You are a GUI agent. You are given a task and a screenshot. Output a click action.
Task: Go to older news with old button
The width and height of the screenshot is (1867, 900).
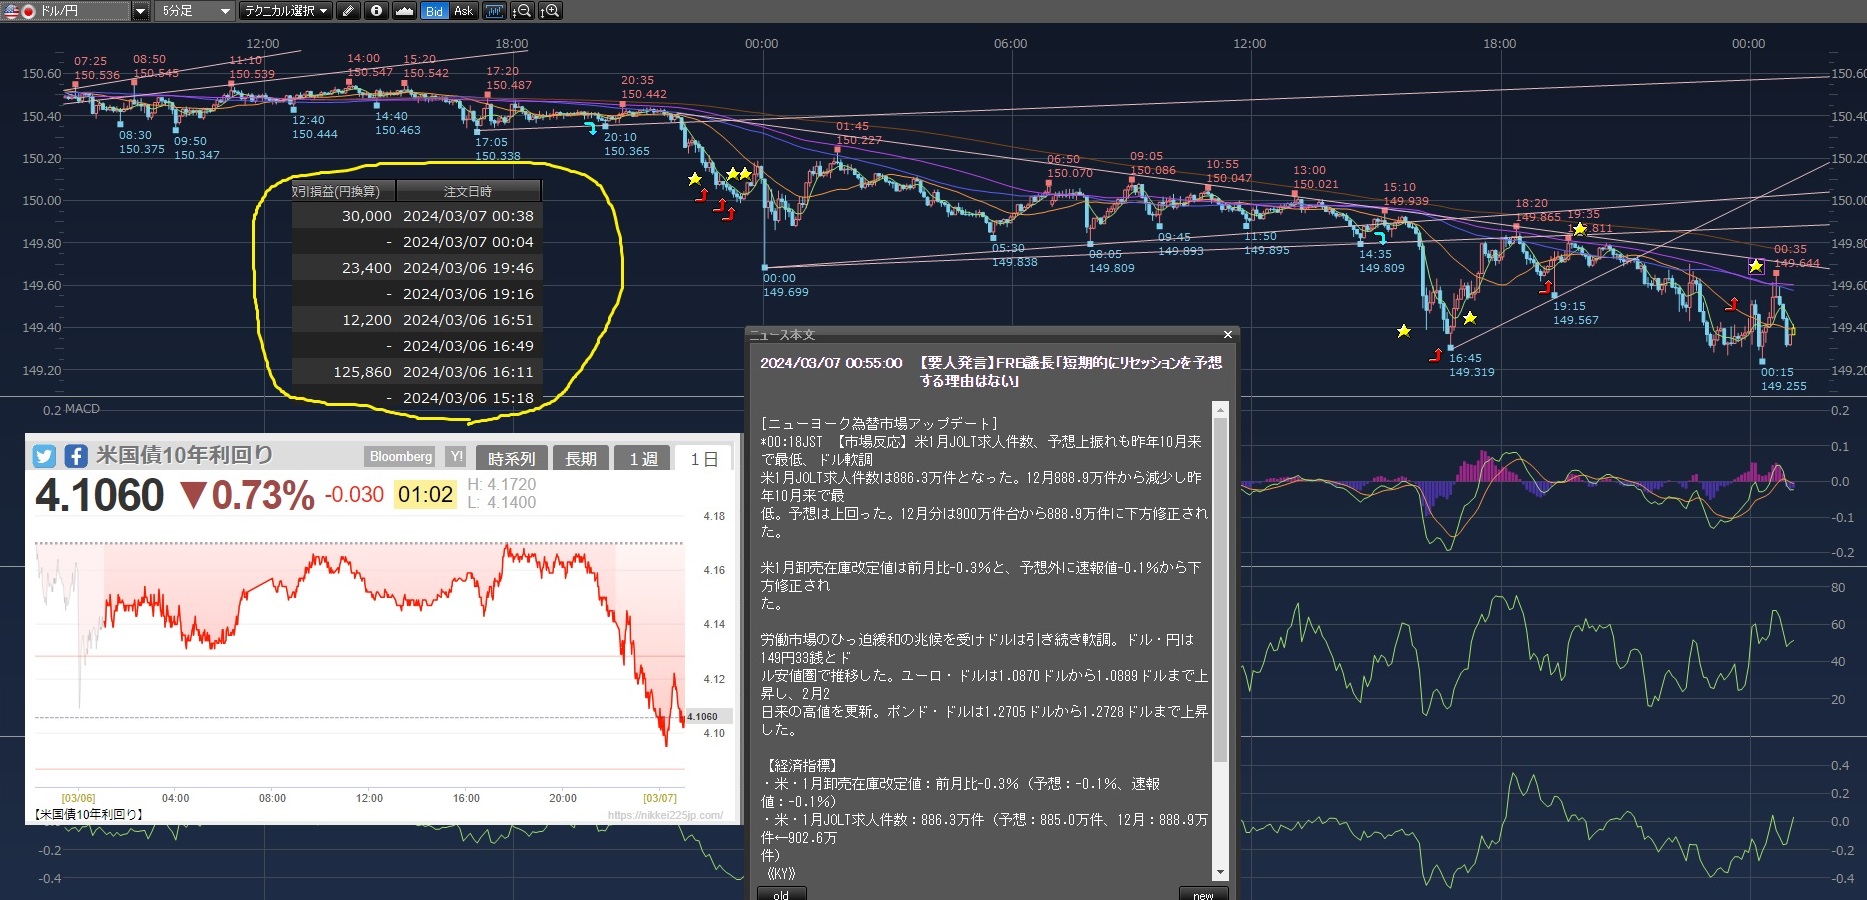point(780,894)
